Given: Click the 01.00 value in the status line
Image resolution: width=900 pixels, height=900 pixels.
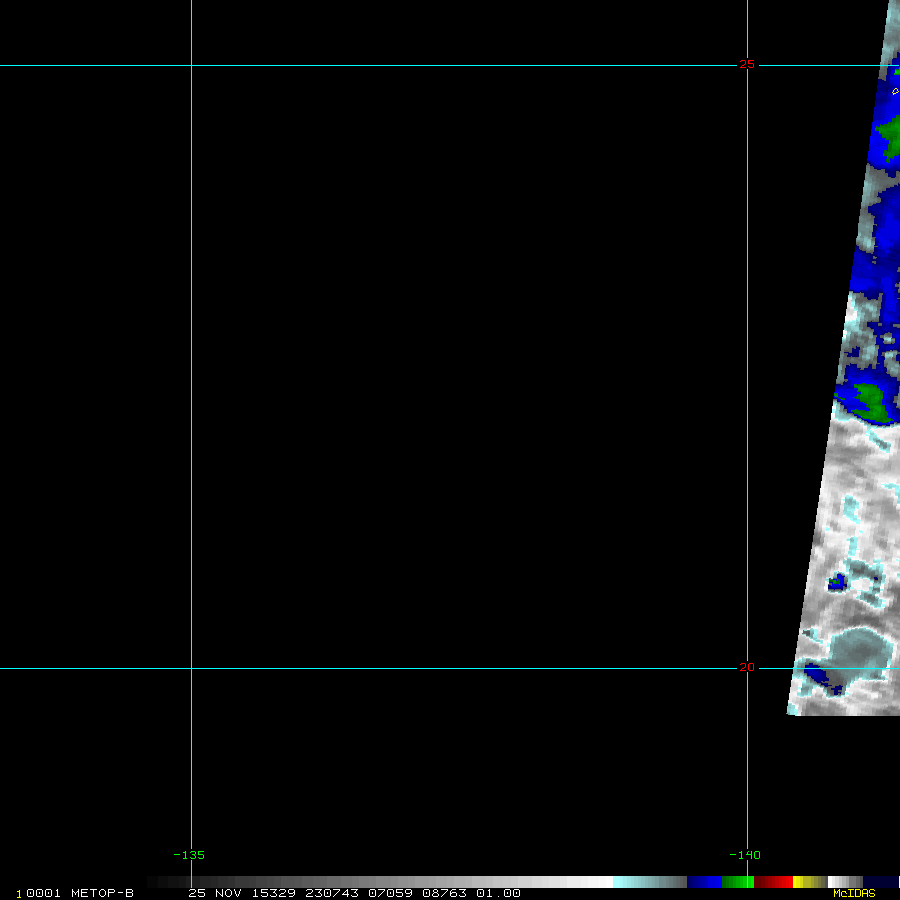Looking at the screenshot, I should (x=498, y=893).
